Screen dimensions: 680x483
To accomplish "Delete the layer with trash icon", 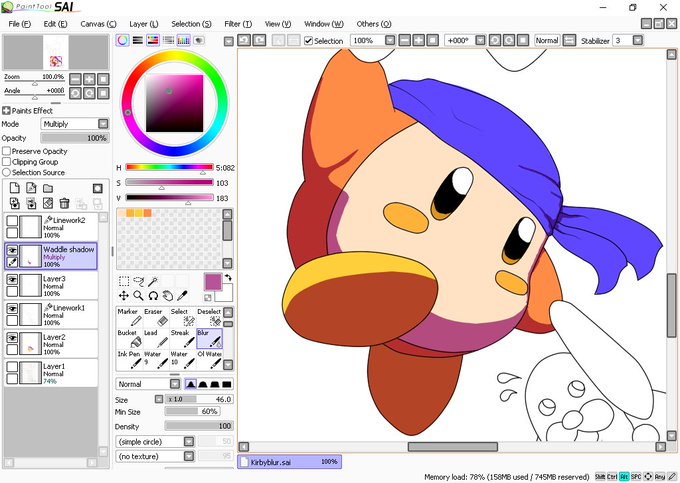I will pyautogui.click(x=64, y=203).
